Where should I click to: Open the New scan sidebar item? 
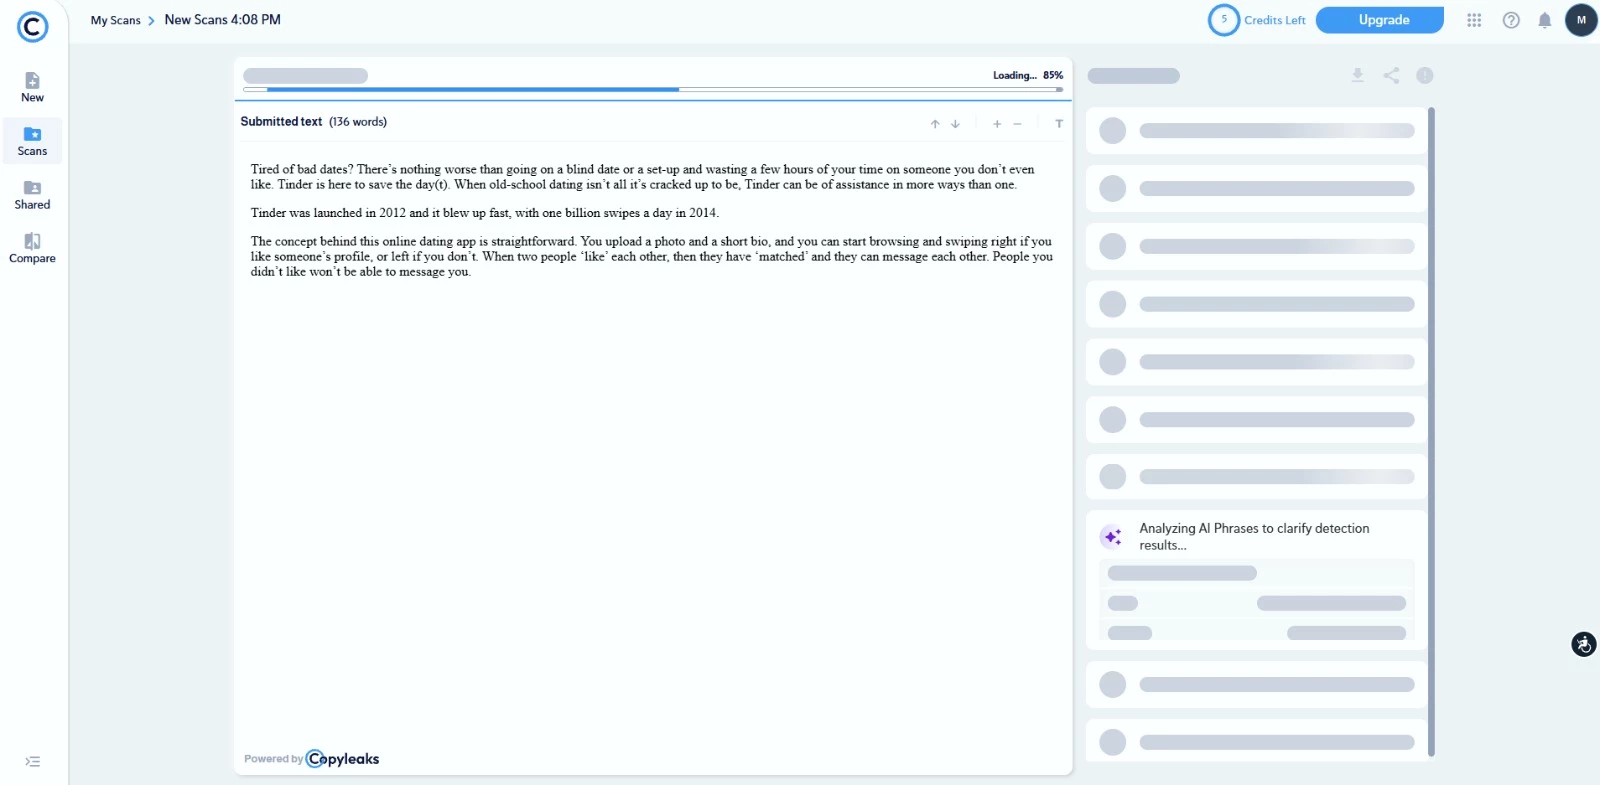point(32,88)
